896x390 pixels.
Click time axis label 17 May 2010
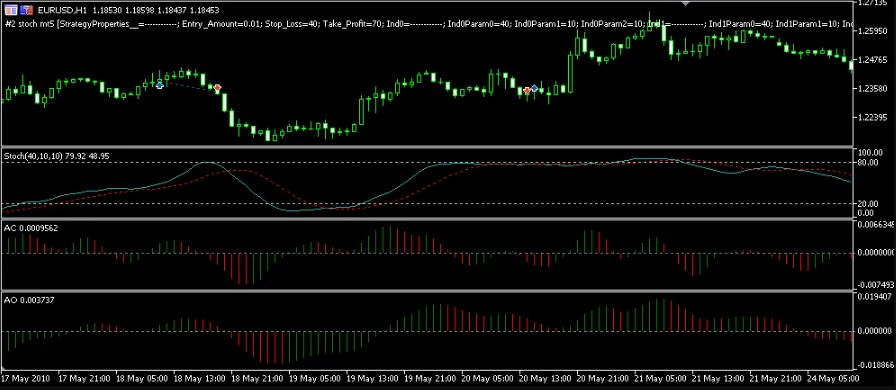(x=26, y=379)
